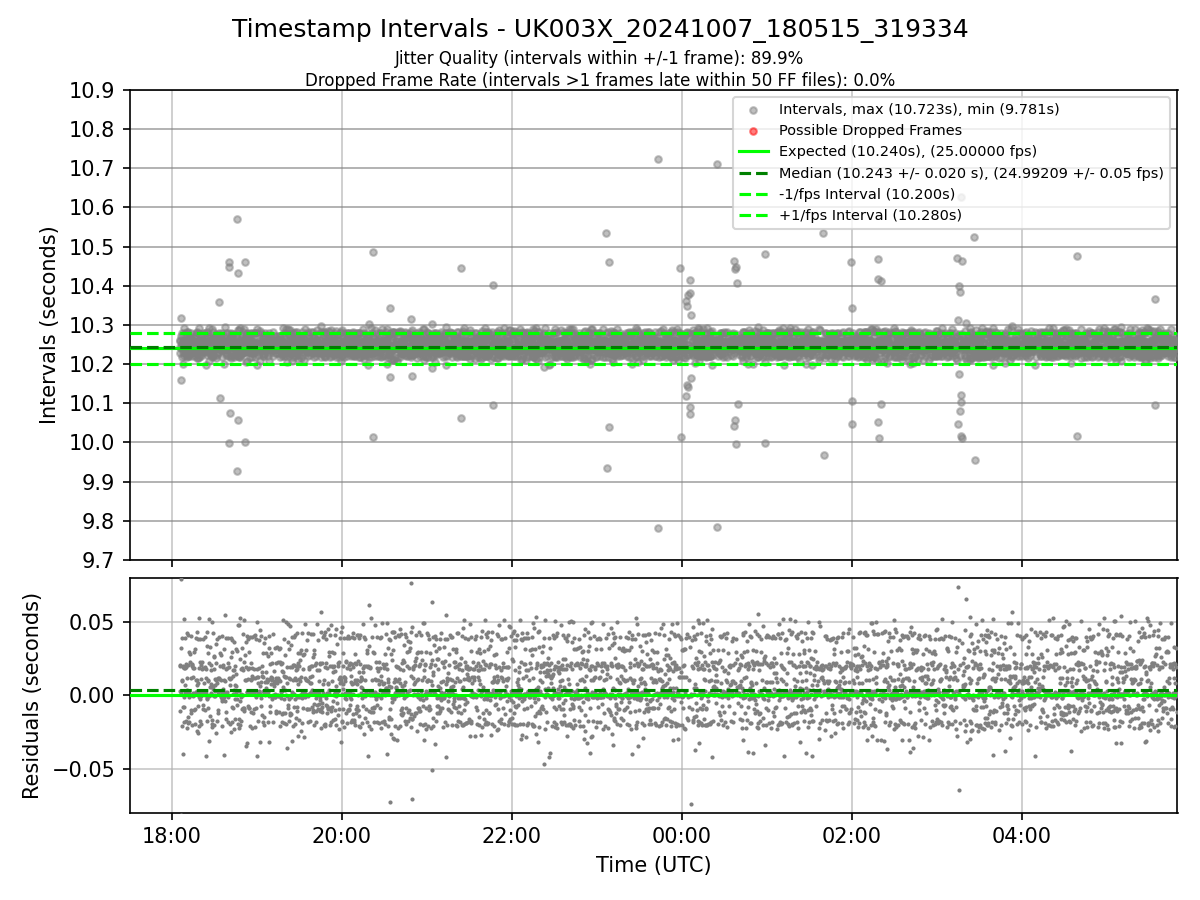Click legend entry starting 'Median (10.243 +/- 0.020 s)'
The height and width of the screenshot is (900, 1200).
coord(971,173)
